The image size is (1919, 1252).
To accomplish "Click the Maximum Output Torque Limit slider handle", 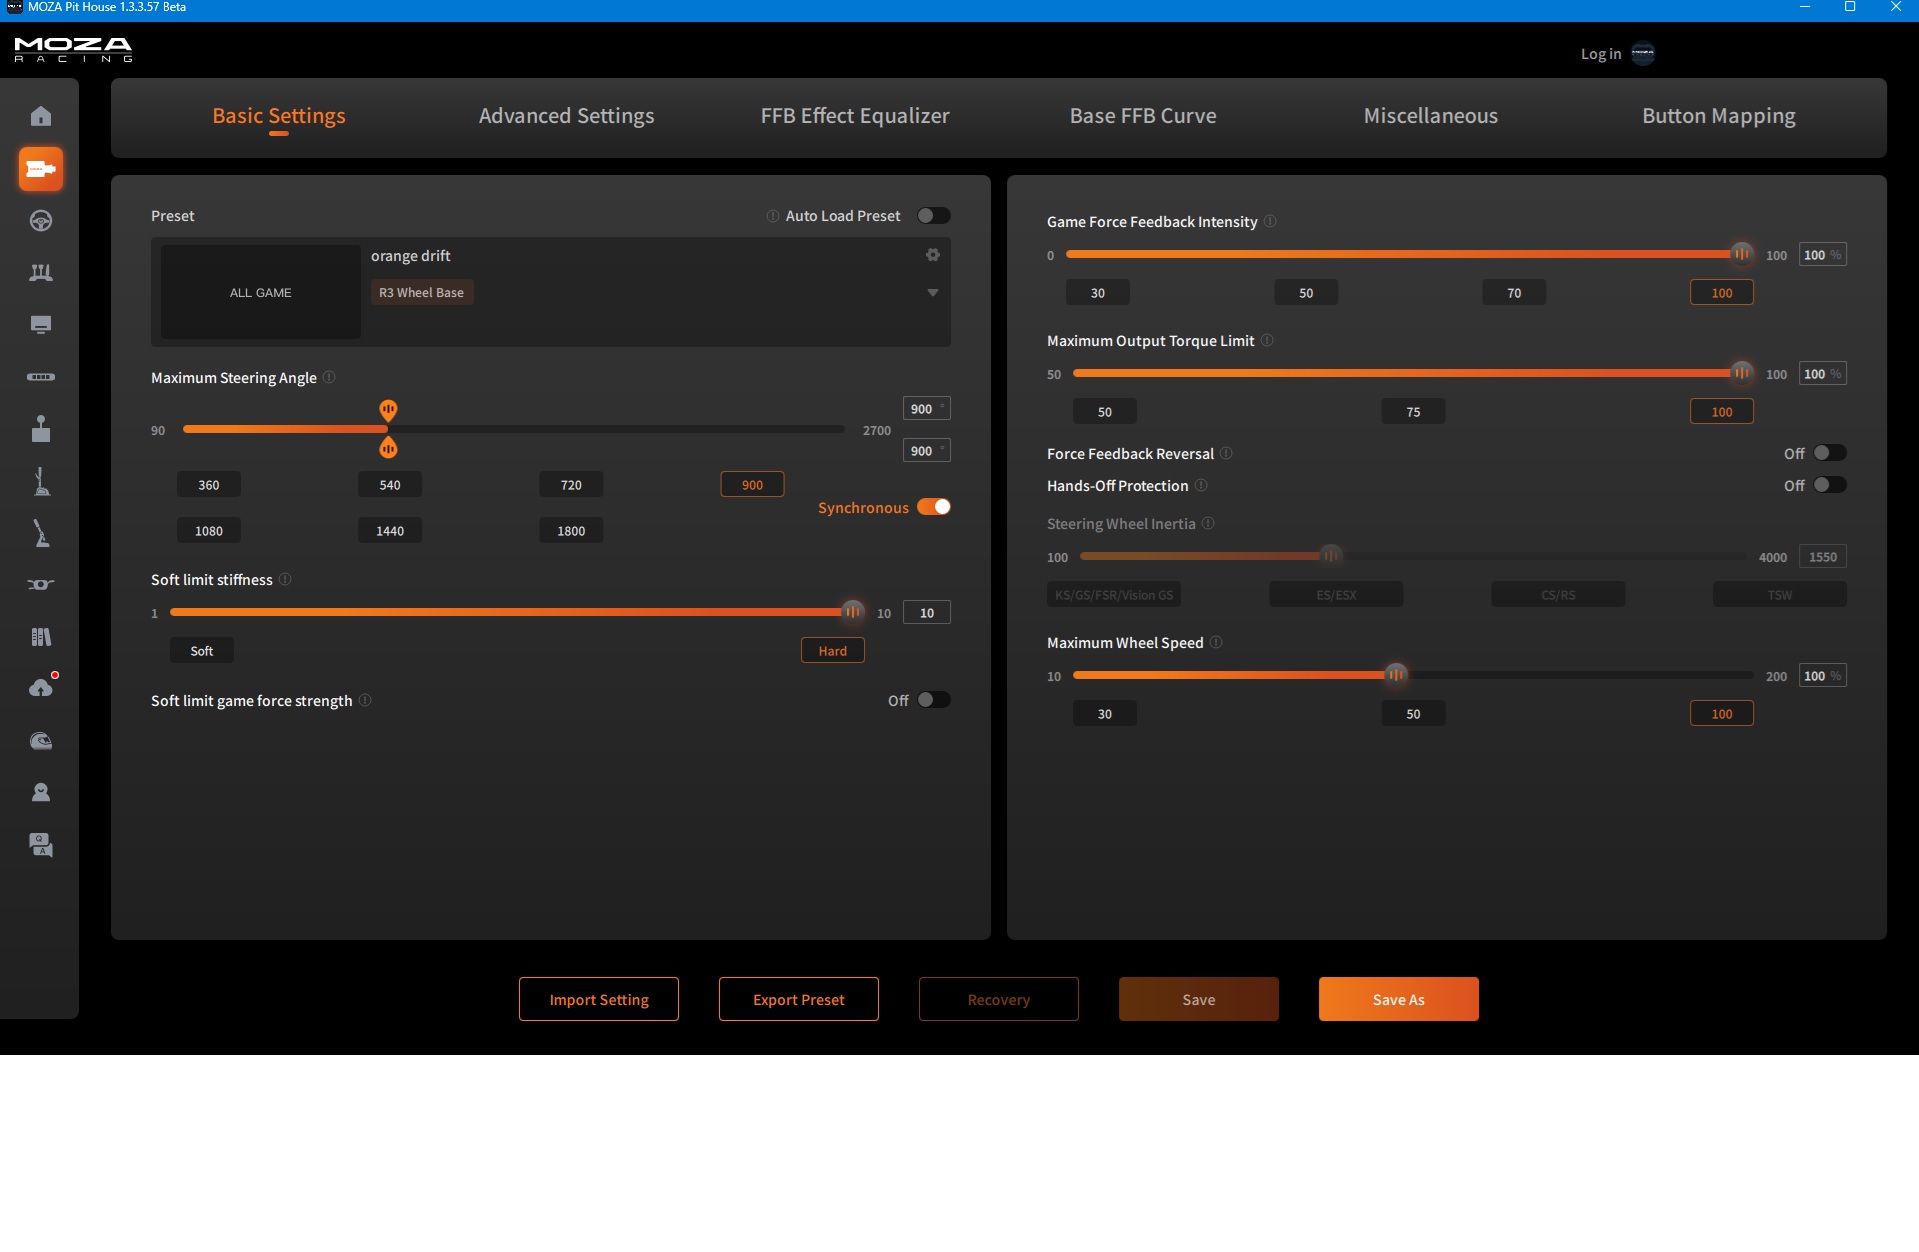I will coord(1742,373).
